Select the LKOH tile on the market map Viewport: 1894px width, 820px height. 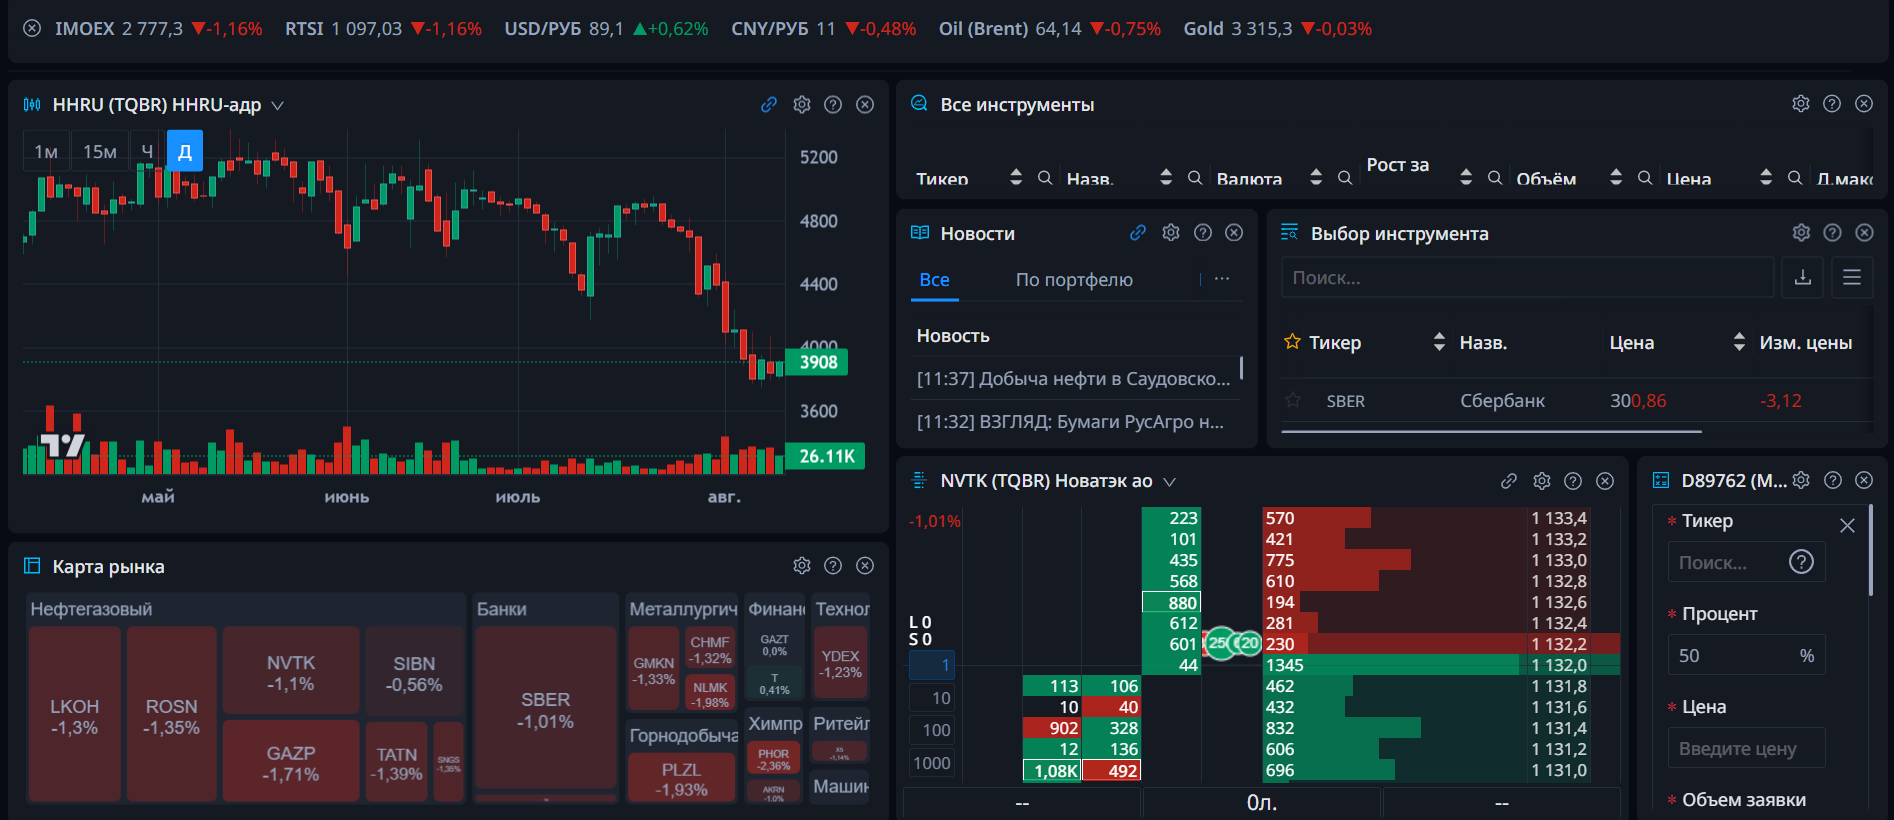point(75,716)
